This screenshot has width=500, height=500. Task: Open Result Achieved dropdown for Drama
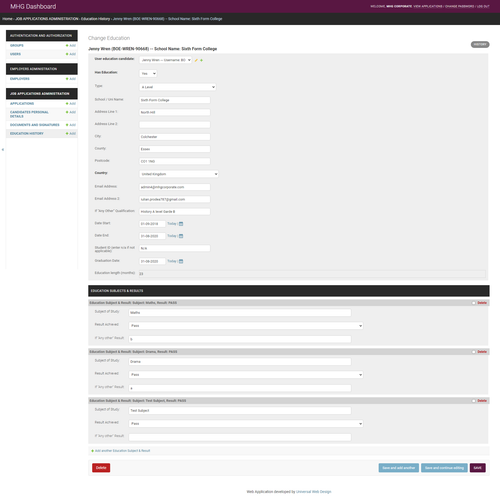(246, 375)
